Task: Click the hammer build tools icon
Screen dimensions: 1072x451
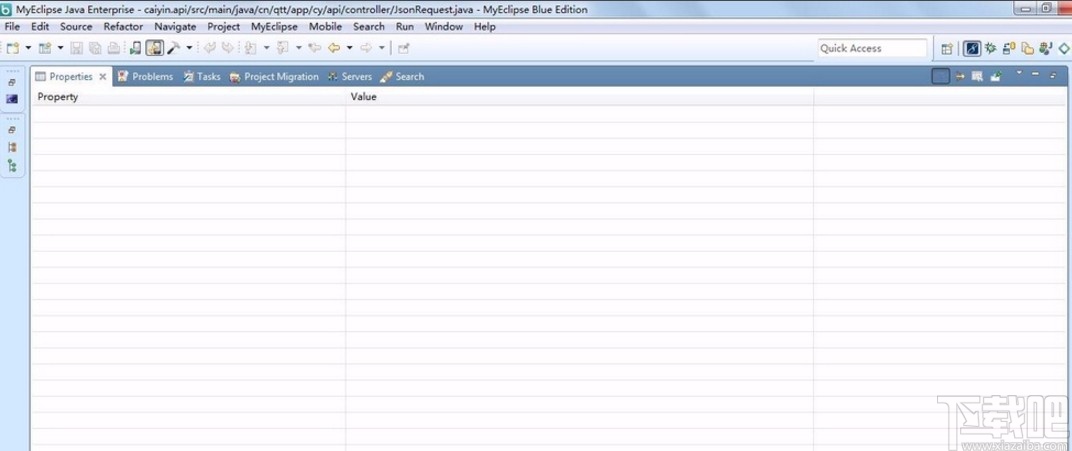Action: click(174, 48)
